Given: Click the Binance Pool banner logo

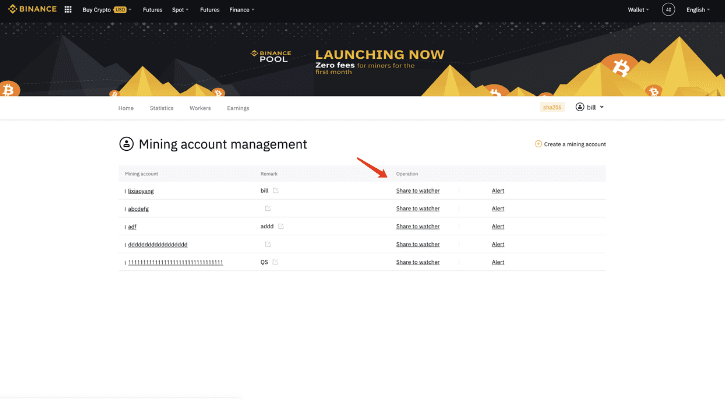Looking at the screenshot, I should (271, 56).
